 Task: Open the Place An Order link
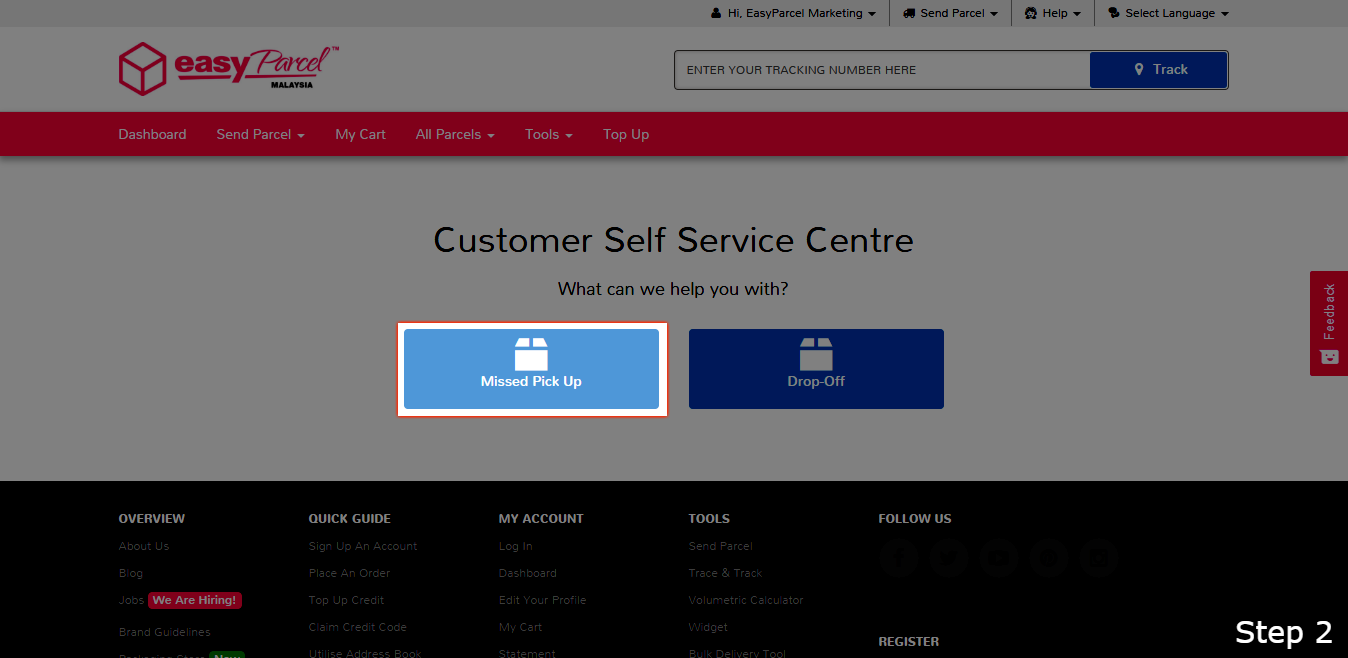(x=349, y=573)
